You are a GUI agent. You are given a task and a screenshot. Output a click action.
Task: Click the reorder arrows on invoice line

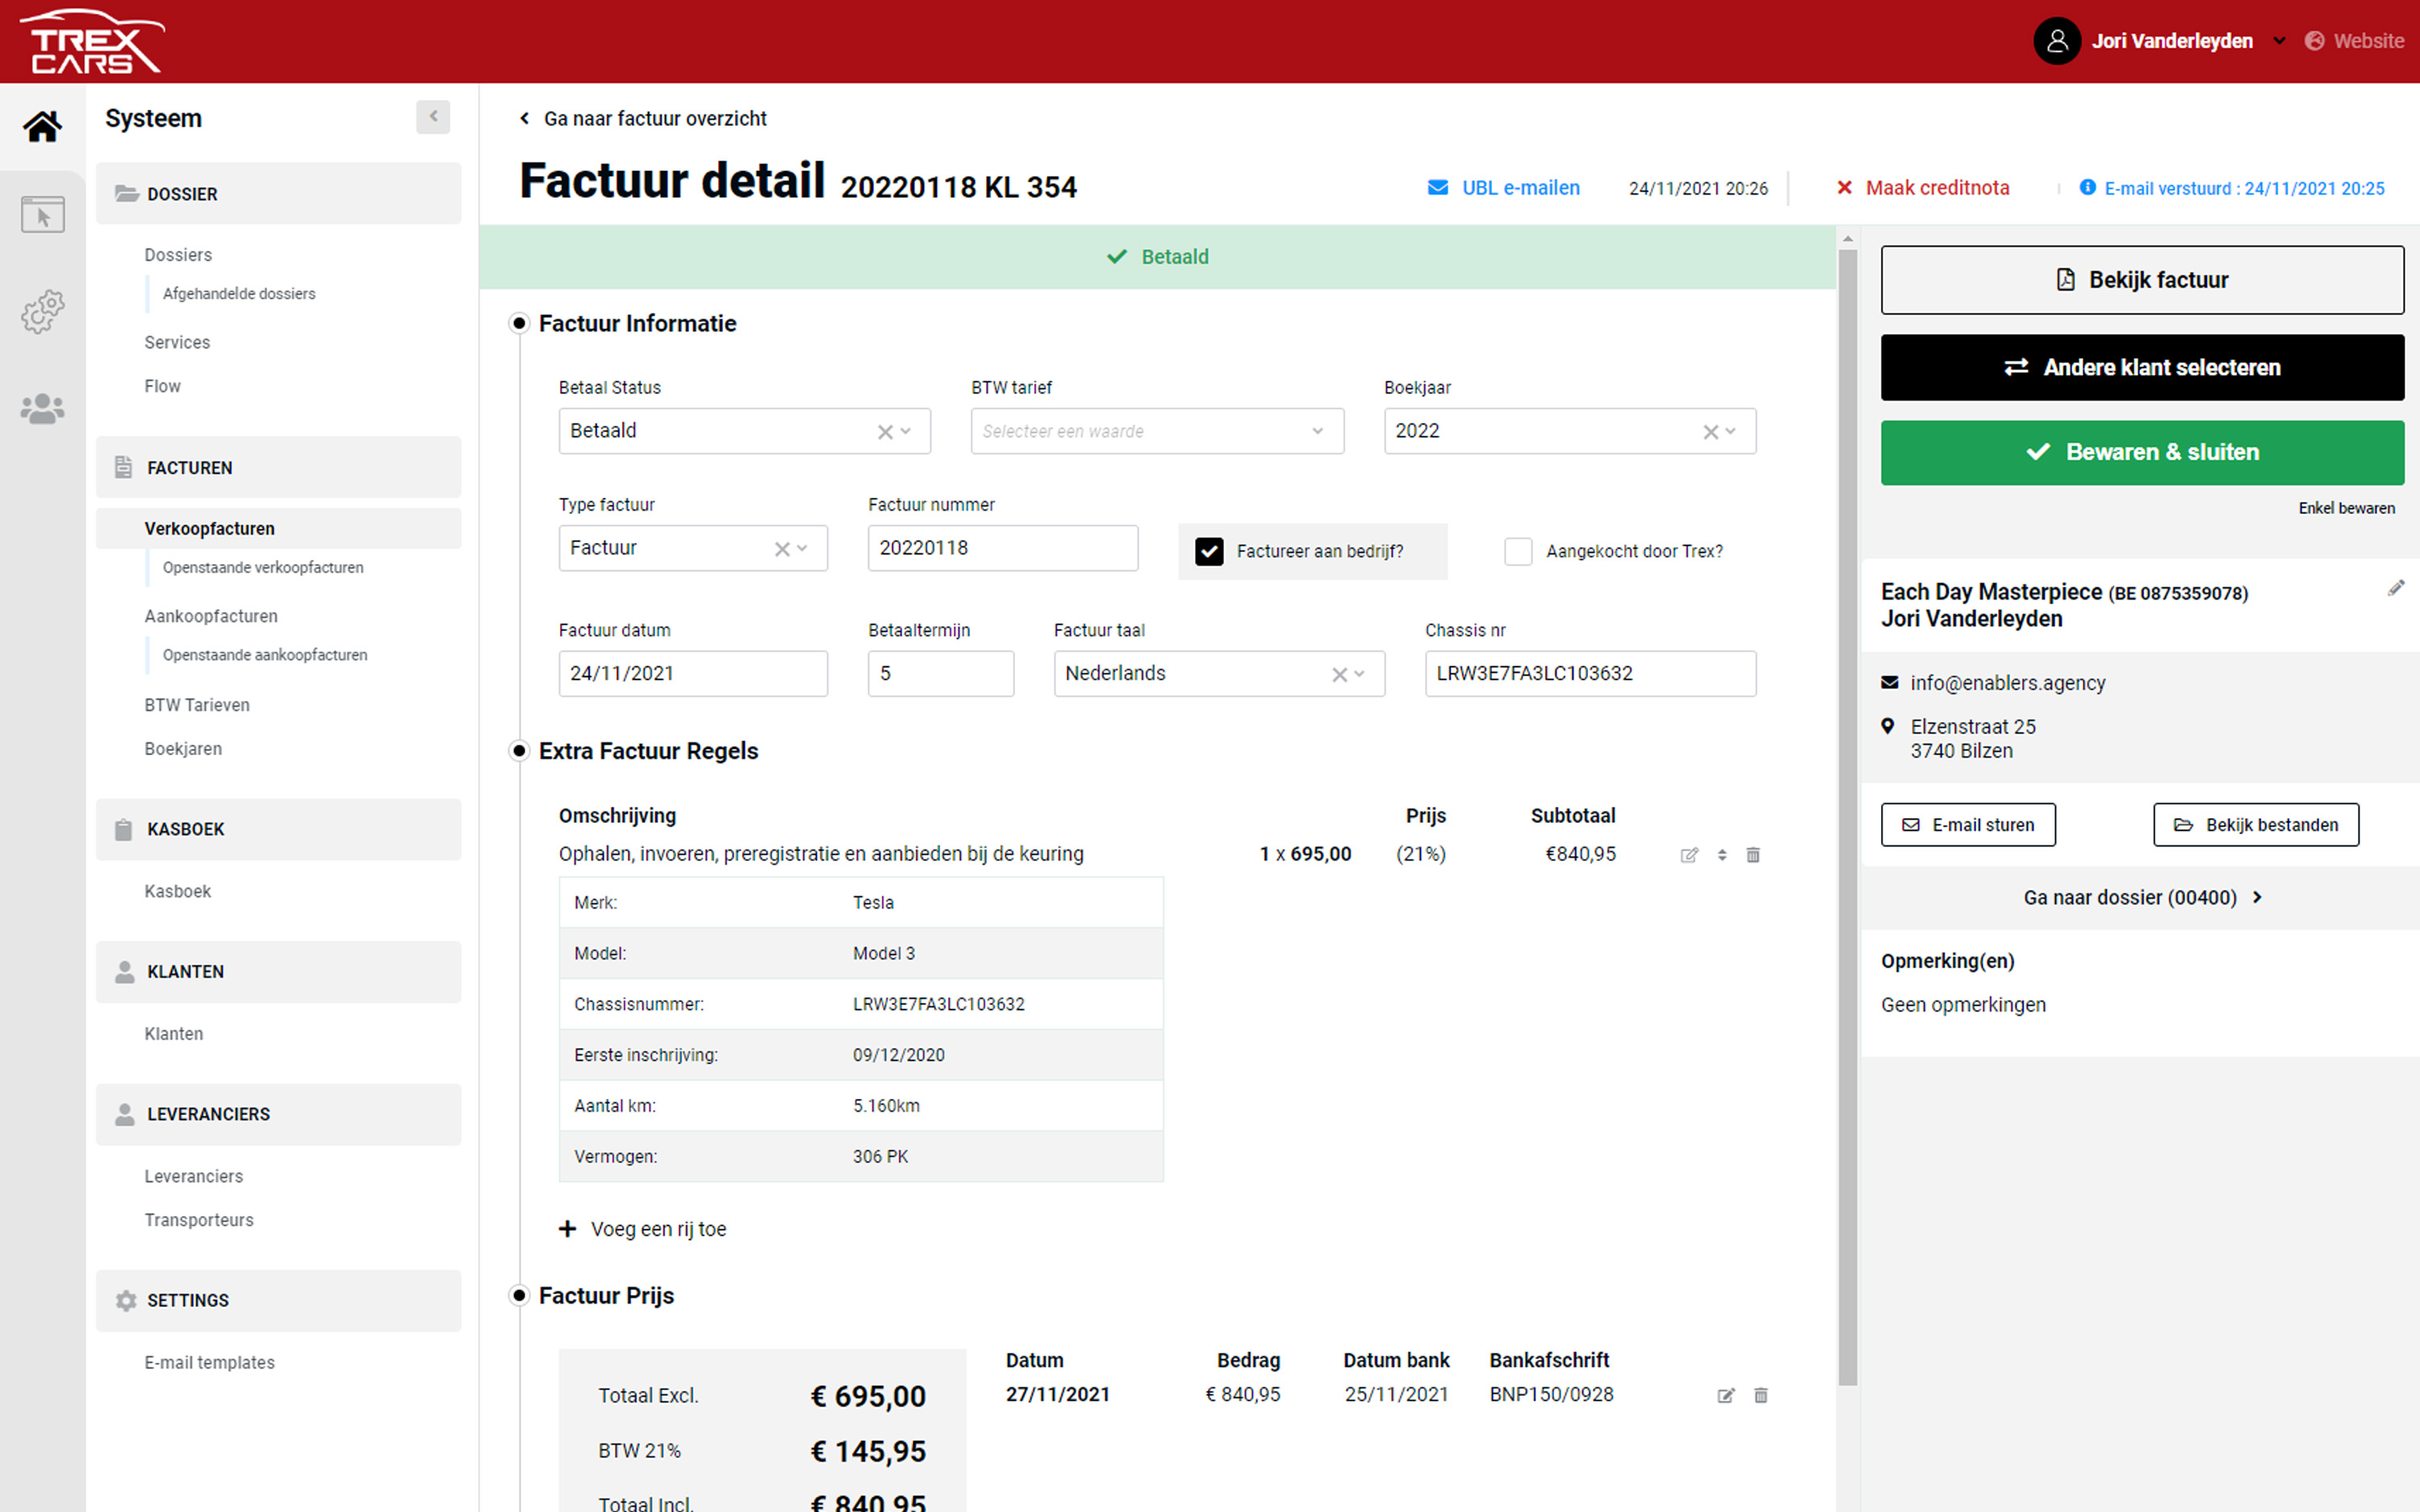pos(1722,855)
